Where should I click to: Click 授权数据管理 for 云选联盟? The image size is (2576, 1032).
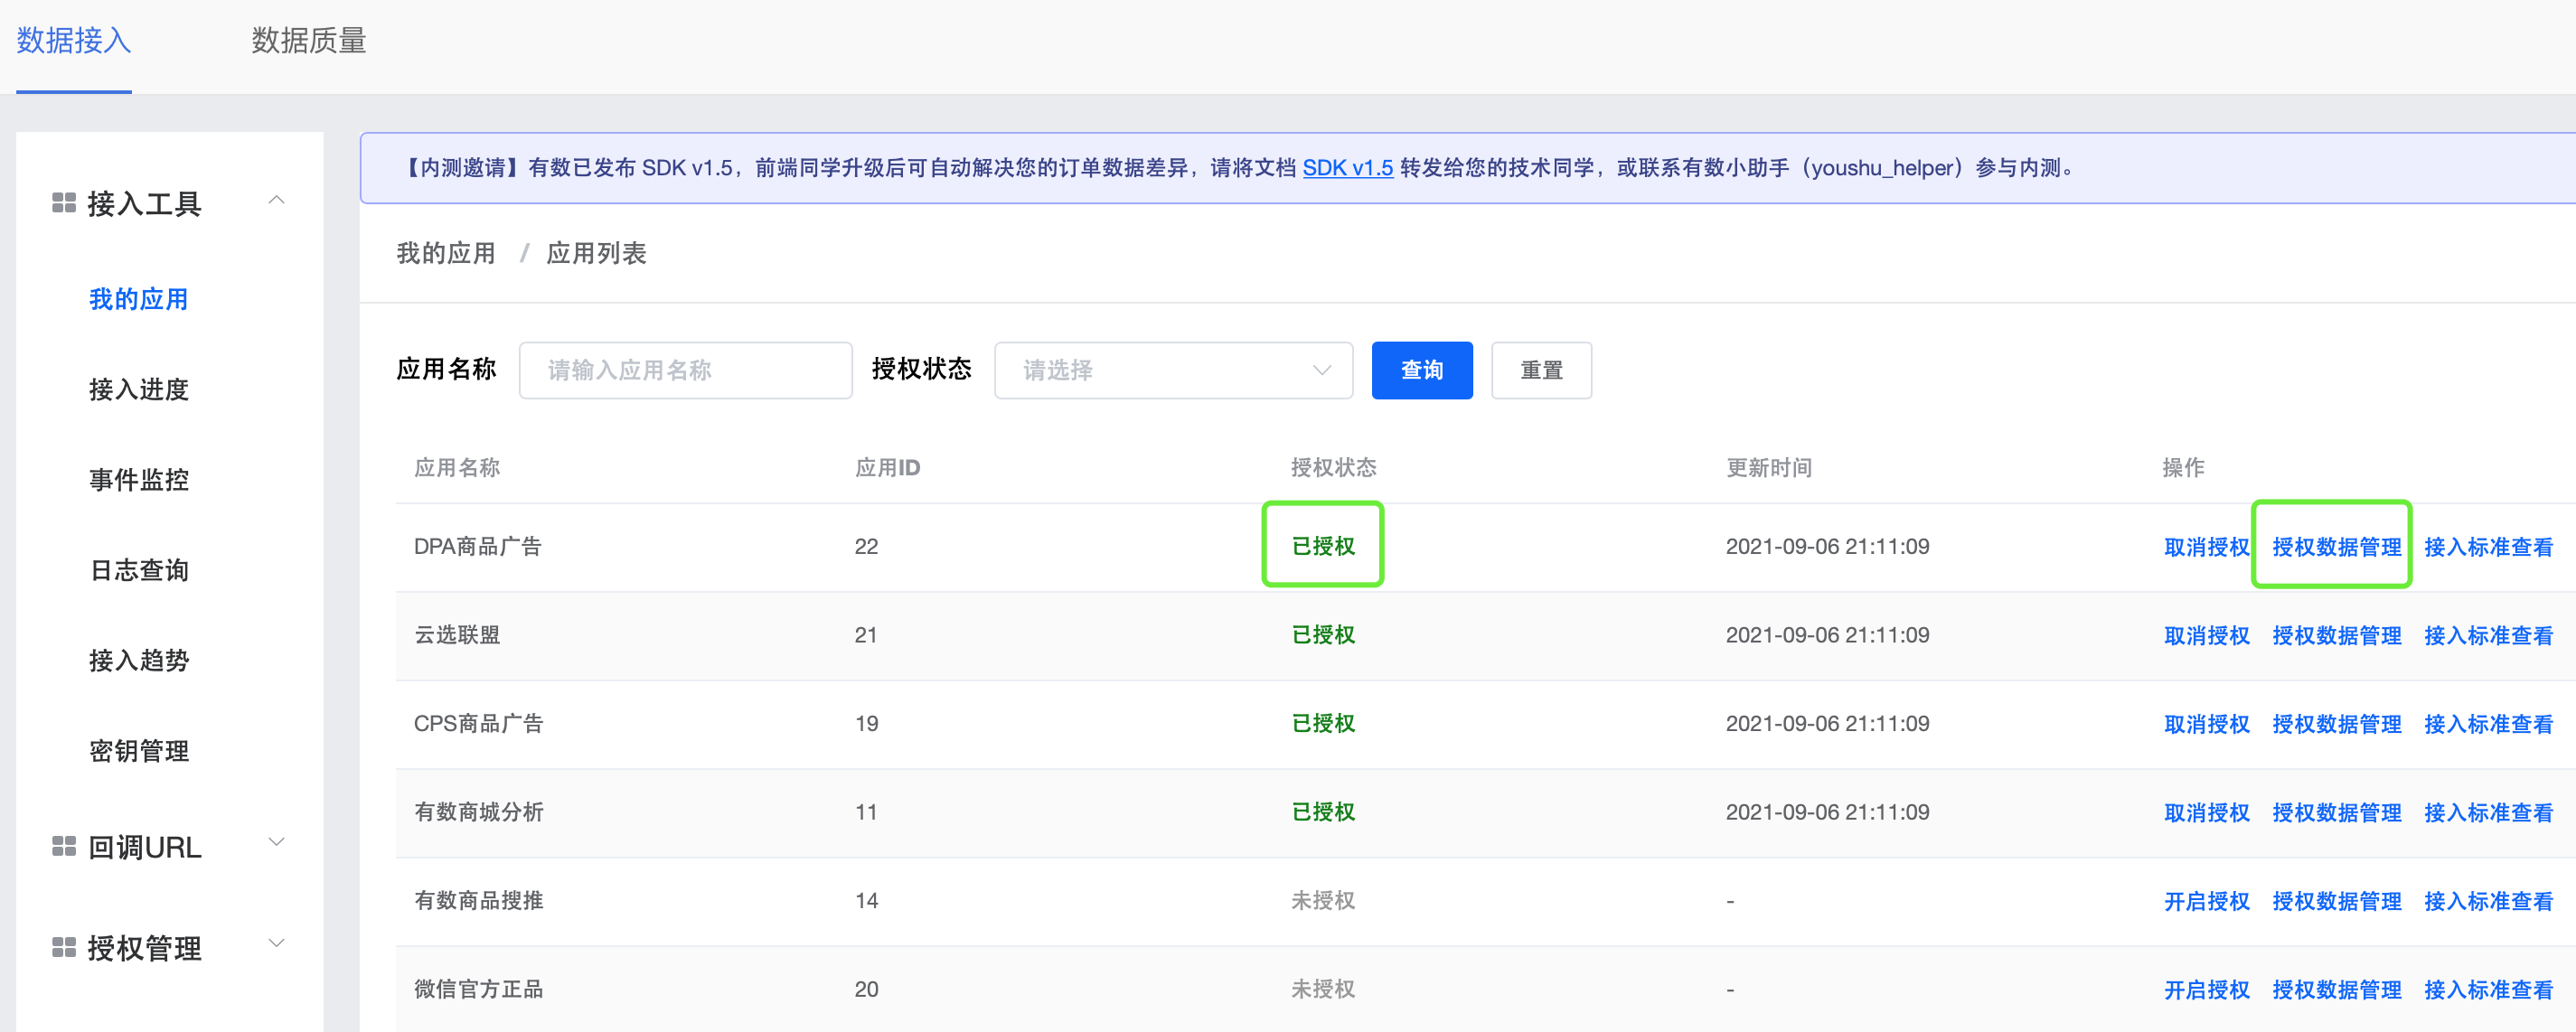(2336, 635)
